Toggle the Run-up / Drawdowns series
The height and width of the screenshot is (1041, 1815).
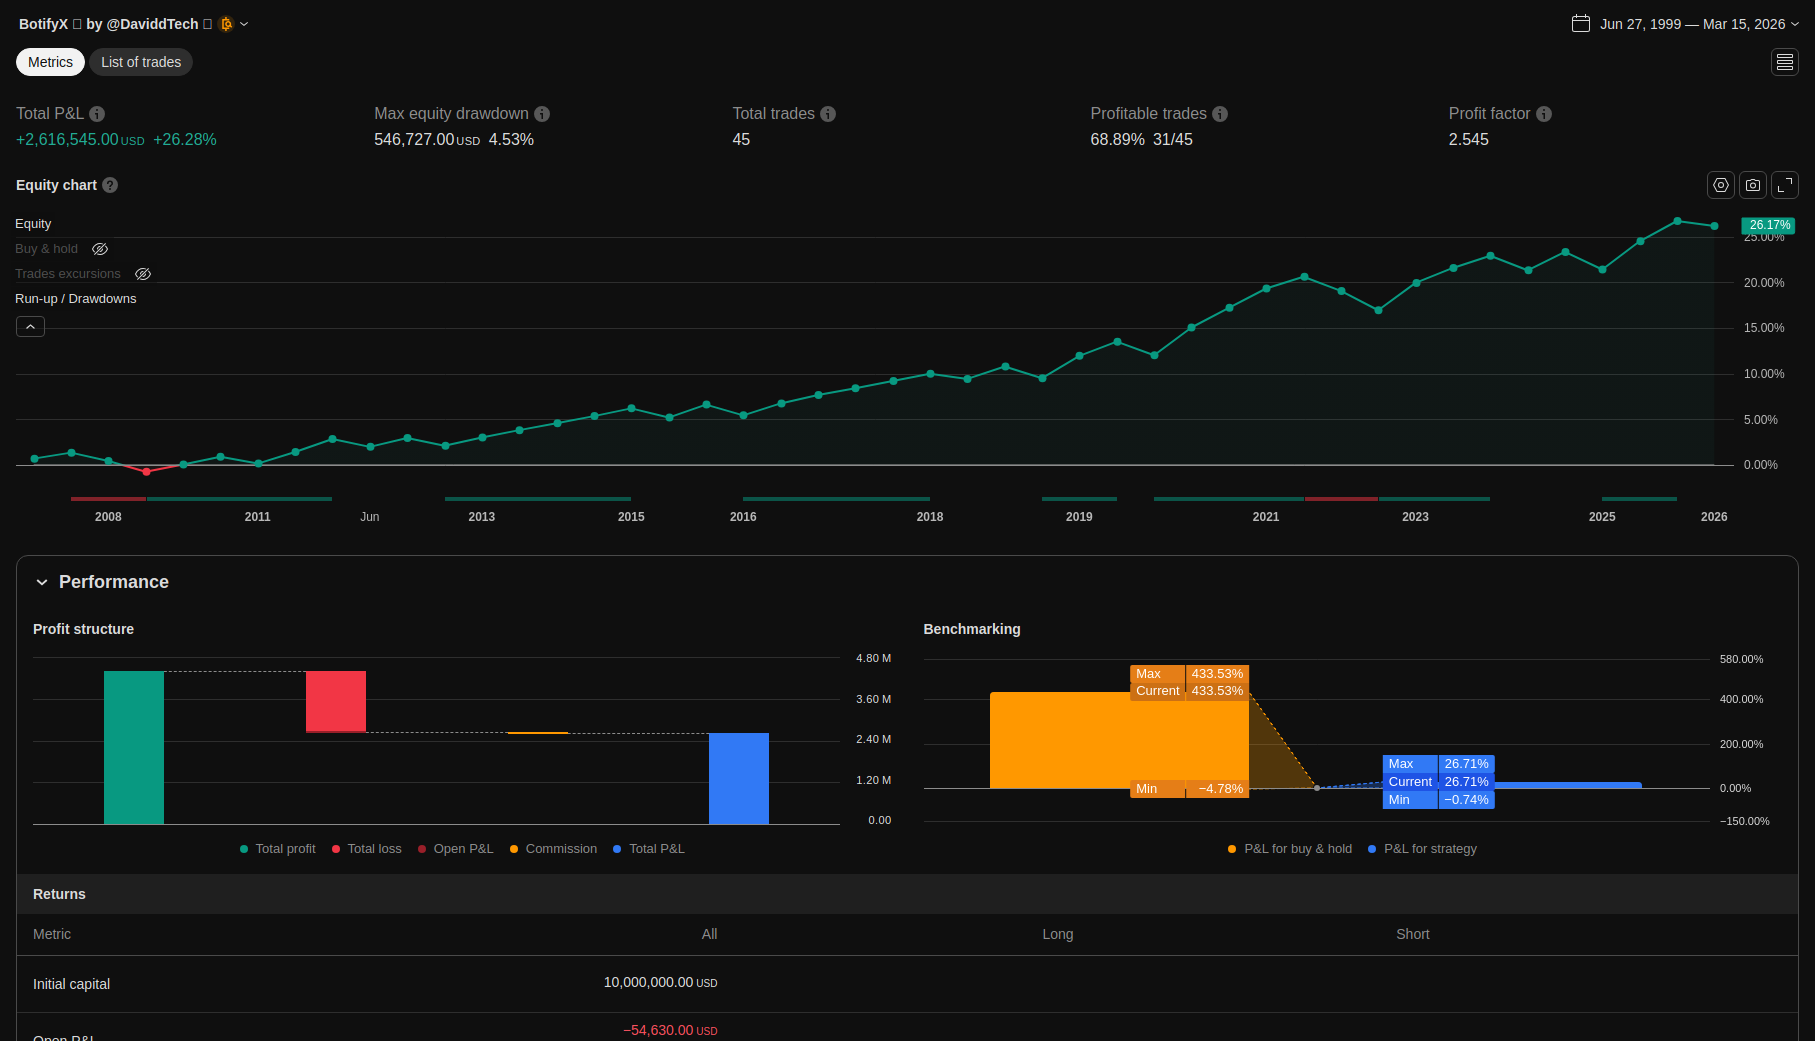[x=76, y=299]
